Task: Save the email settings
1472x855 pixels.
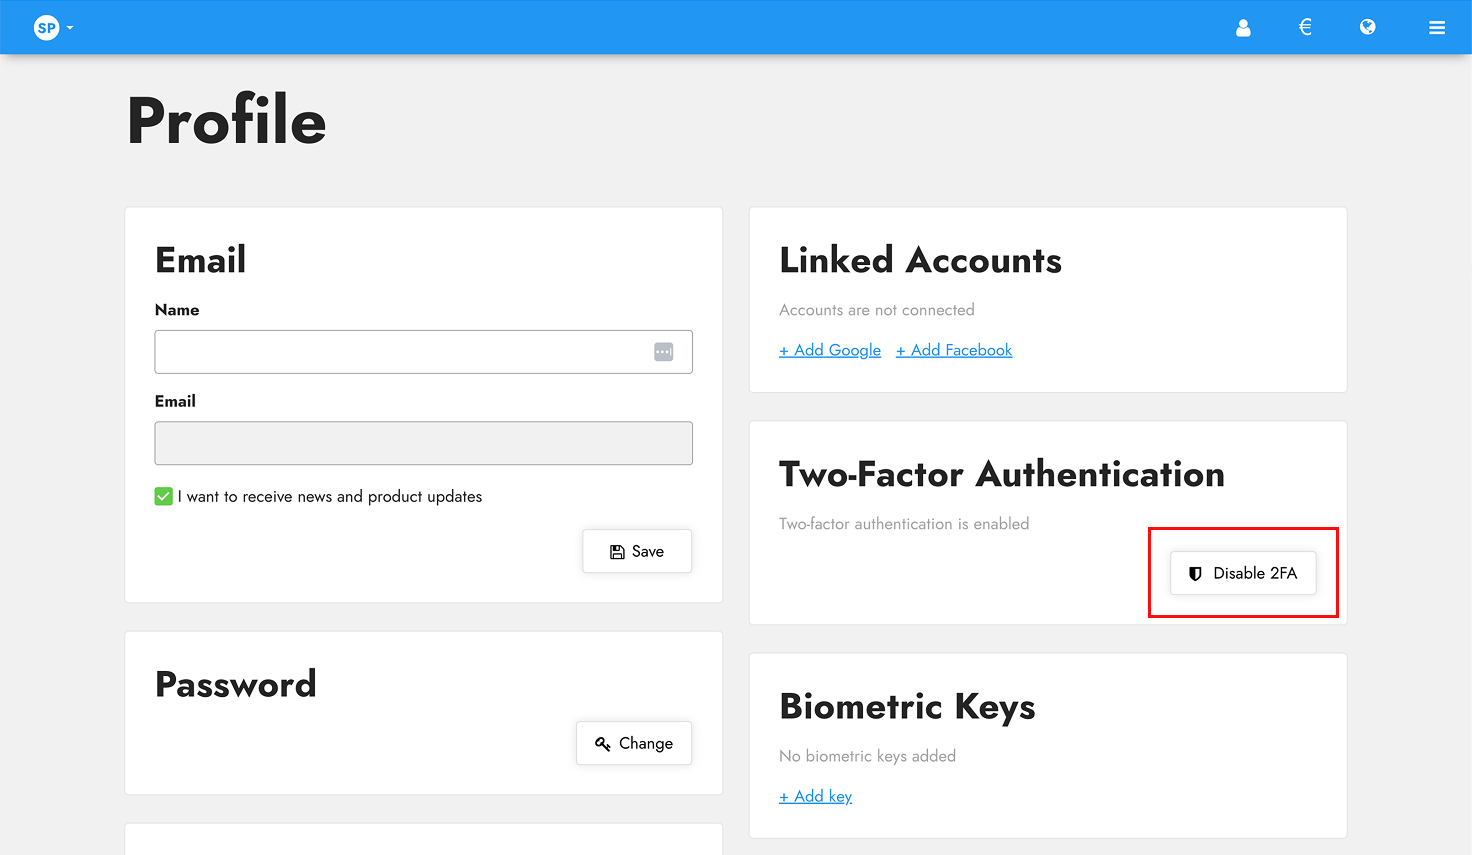Action: tap(637, 551)
